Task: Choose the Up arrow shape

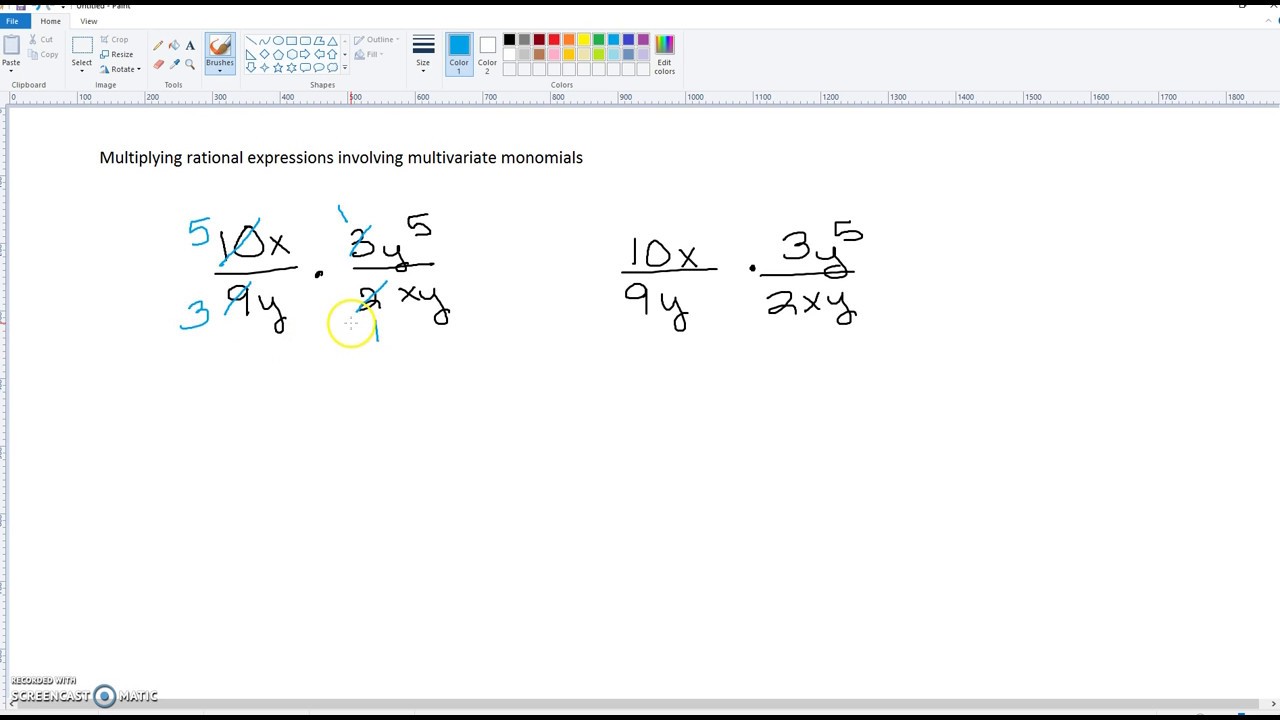Action: (x=333, y=54)
